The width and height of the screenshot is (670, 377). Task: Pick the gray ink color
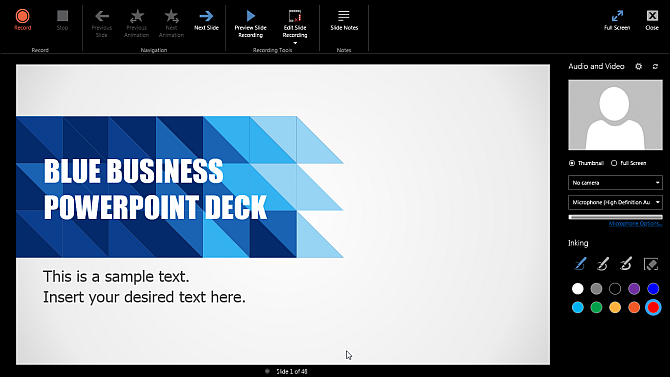596,289
